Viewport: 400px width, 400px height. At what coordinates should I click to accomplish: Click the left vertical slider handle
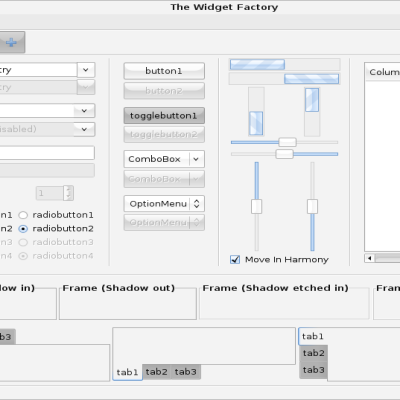pyautogui.click(x=256, y=206)
